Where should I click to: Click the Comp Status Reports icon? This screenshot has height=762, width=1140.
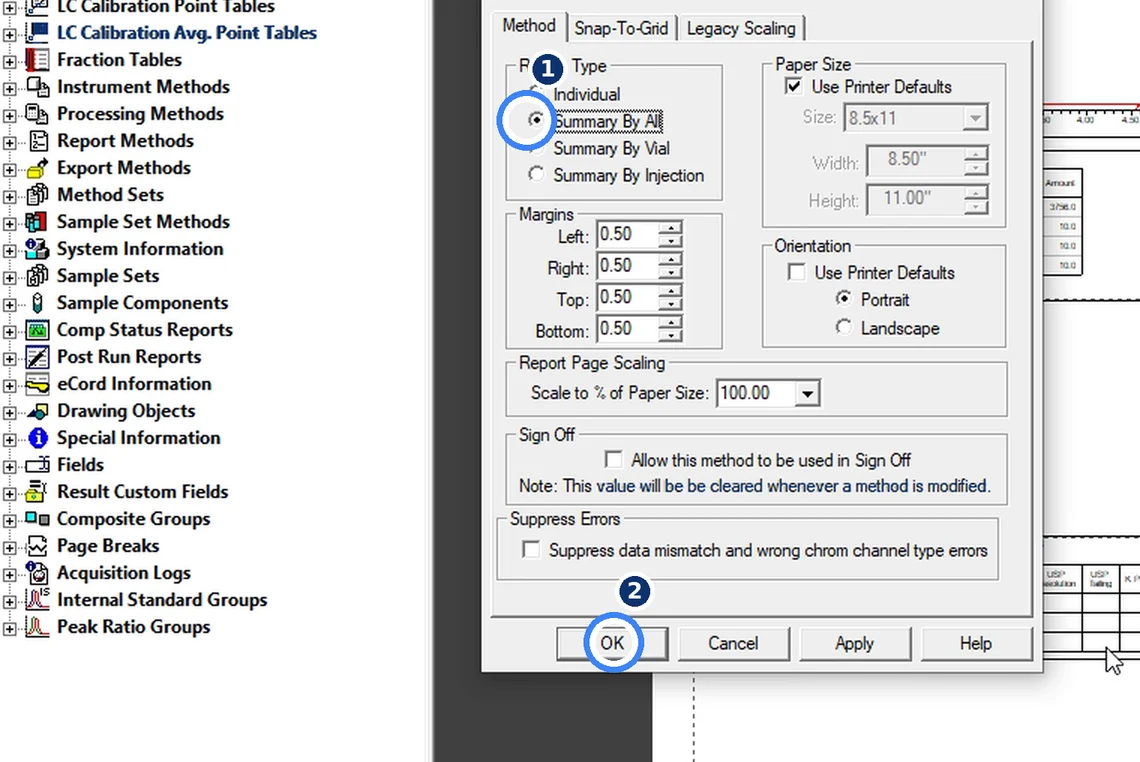(37, 330)
